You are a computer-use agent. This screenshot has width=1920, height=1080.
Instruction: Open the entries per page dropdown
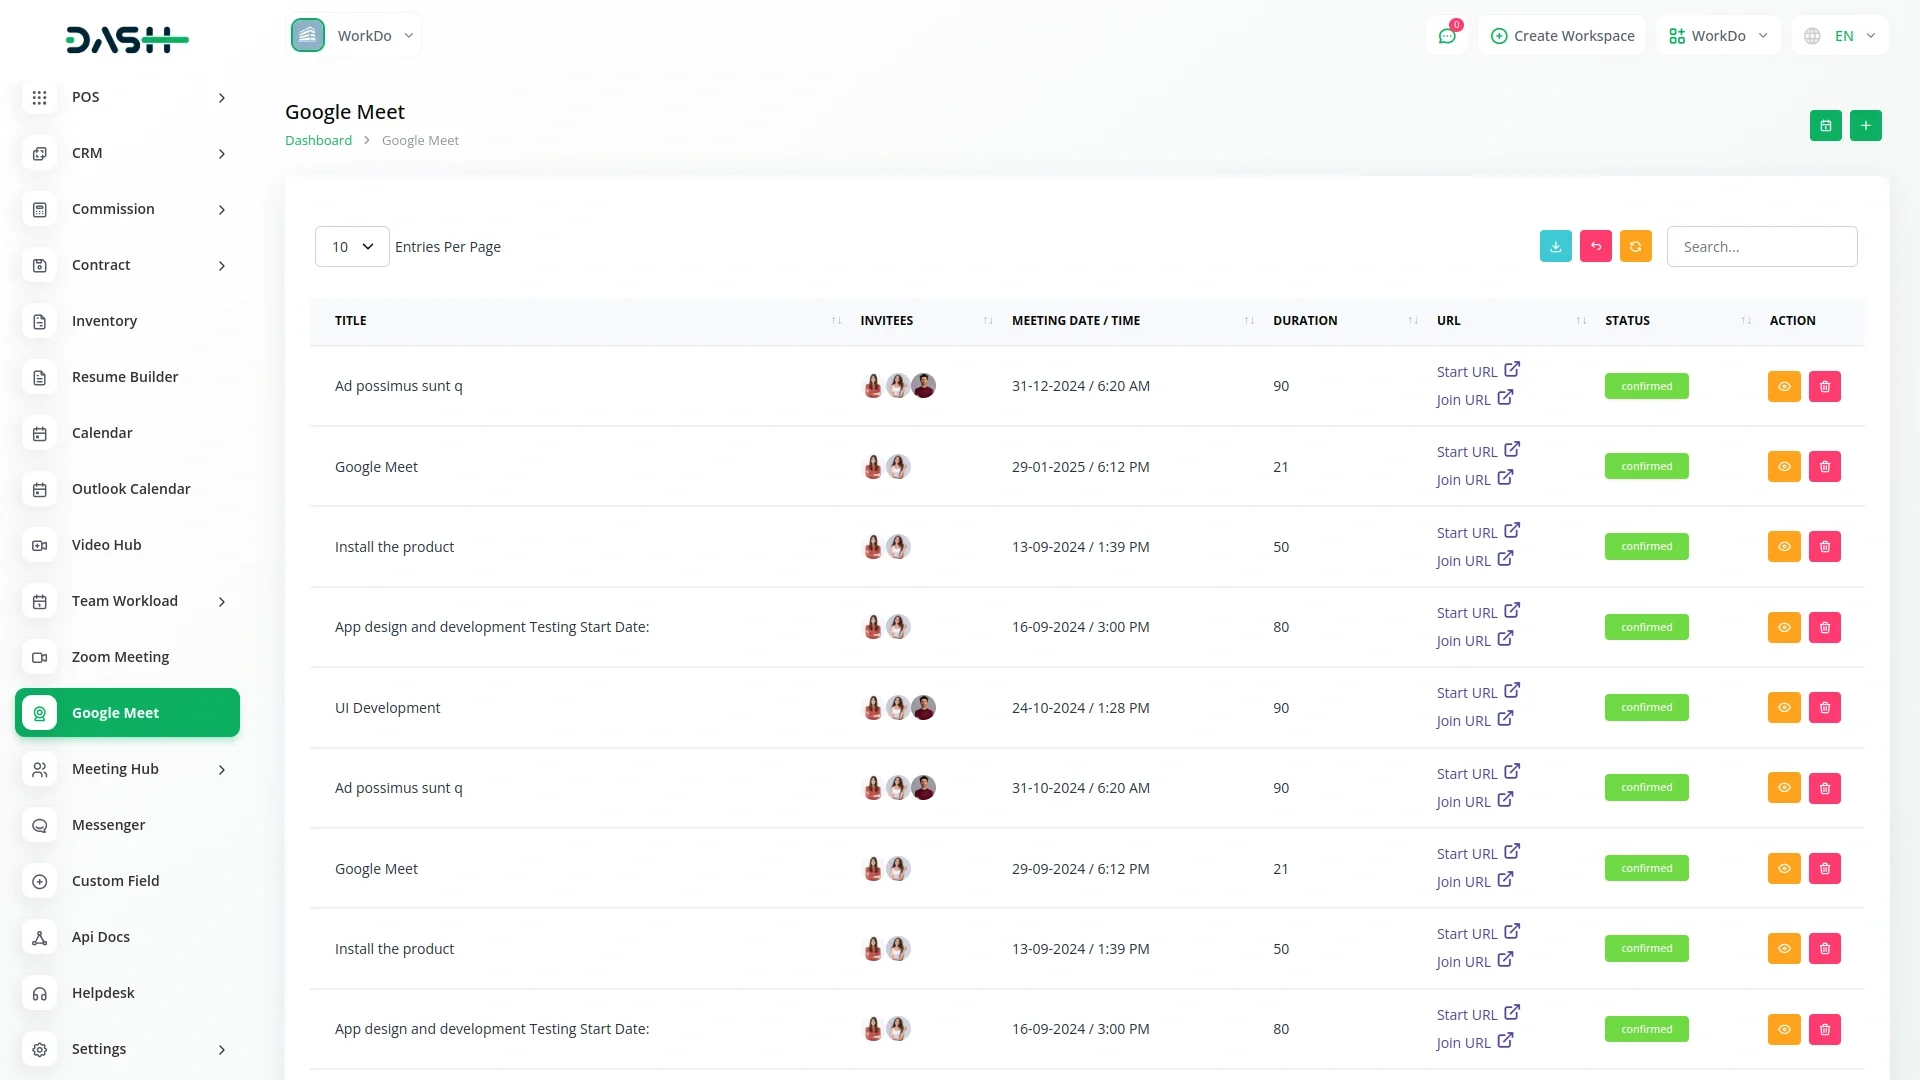(352, 247)
